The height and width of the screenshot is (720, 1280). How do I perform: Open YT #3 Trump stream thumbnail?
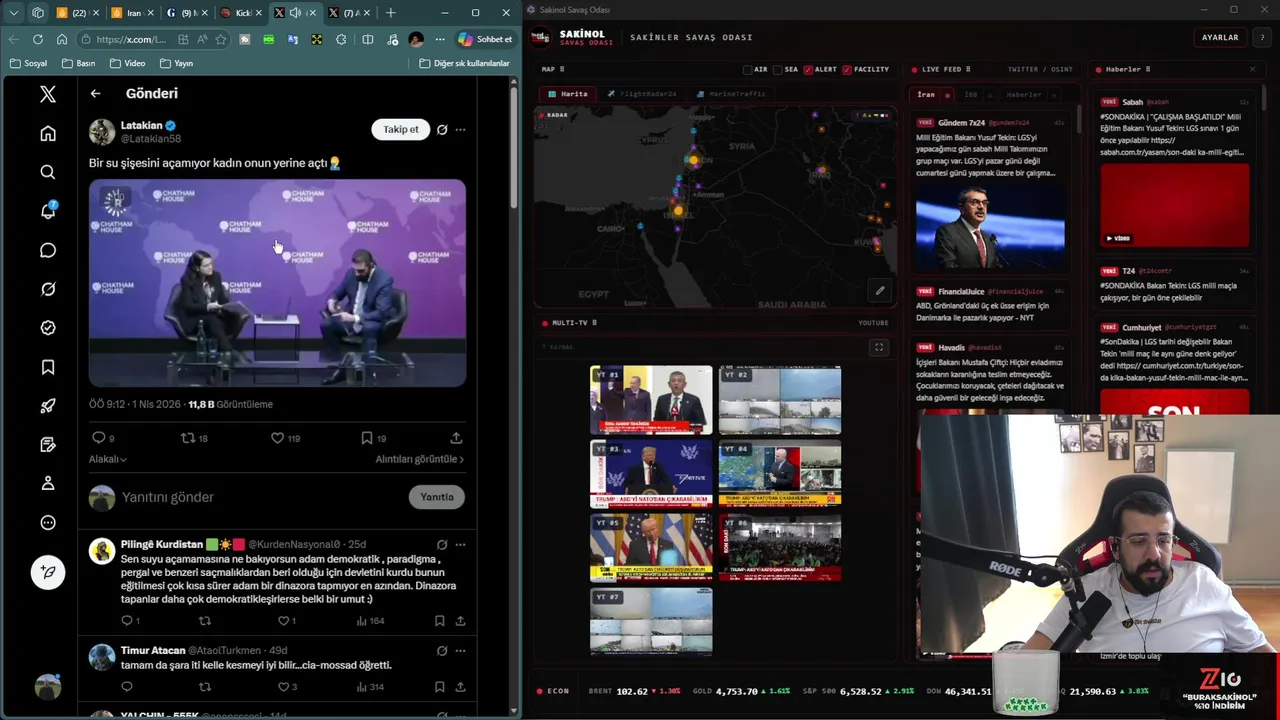651,474
